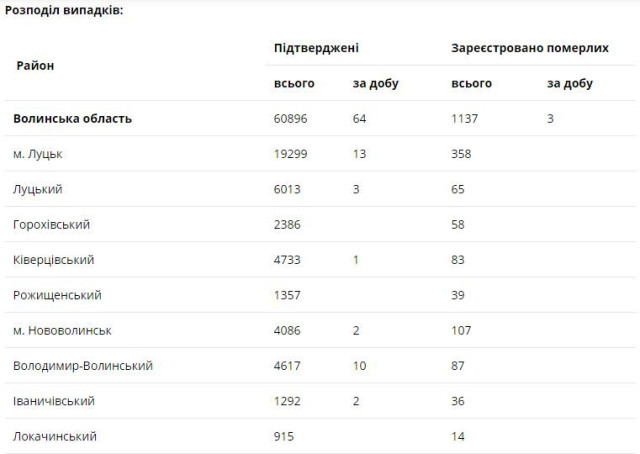This screenshot has width=640, height=454.
Task: Click total deaths value 1137
Action: (465, 118)
